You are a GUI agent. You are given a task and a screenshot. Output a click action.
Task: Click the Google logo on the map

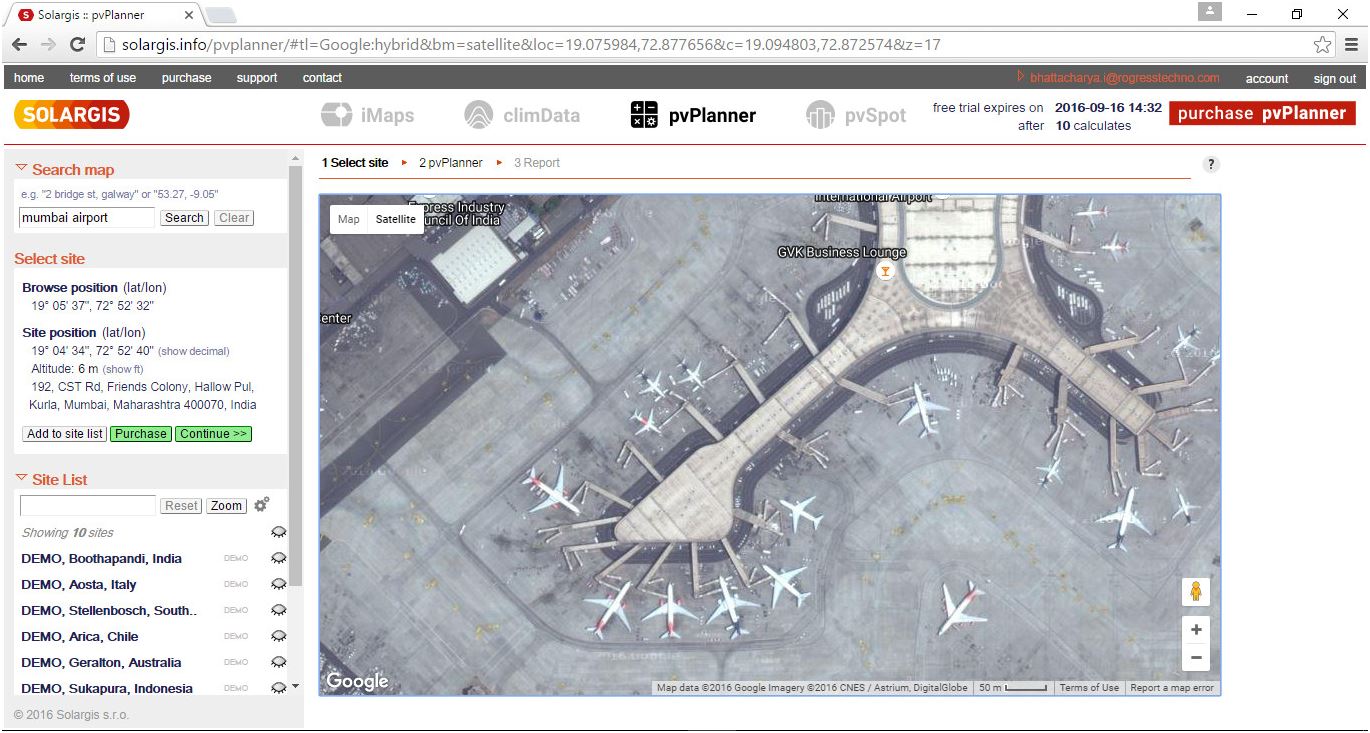pos(357,681)
